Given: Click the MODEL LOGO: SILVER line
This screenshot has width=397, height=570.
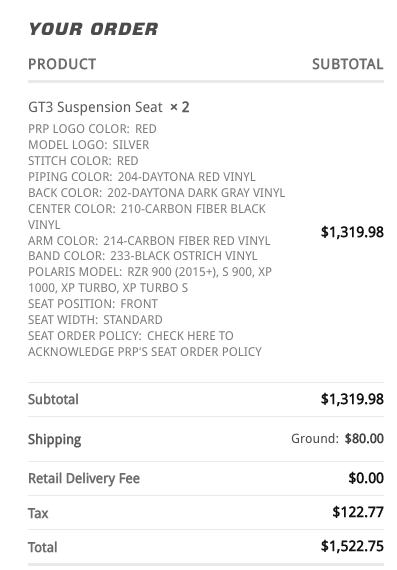Looking at the screenshot, I should coord(89,145).
